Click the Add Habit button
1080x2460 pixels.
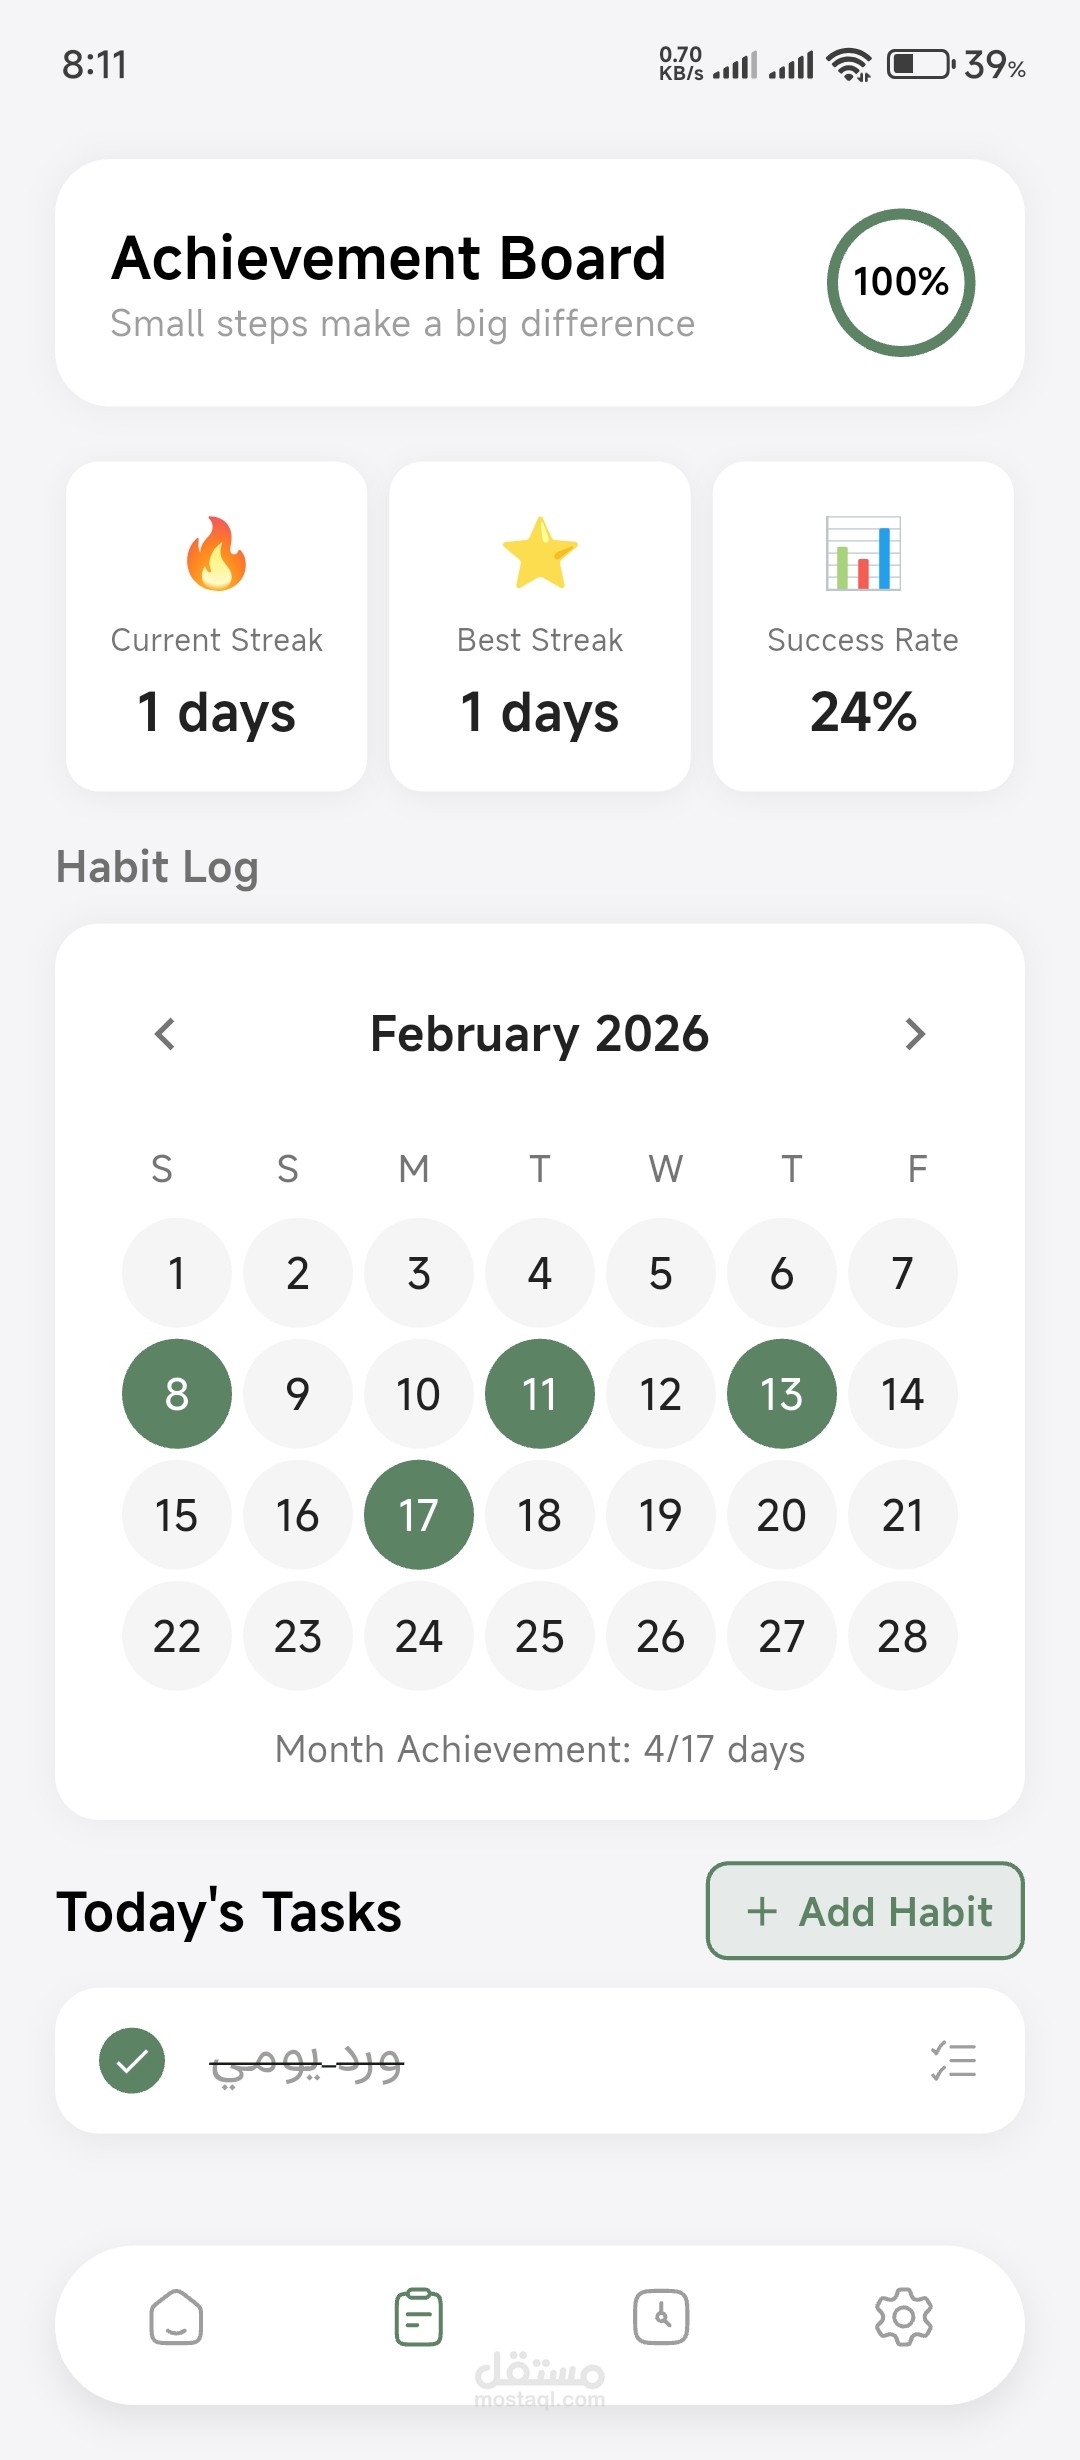pyautogui.click(x=865, y=1911)
